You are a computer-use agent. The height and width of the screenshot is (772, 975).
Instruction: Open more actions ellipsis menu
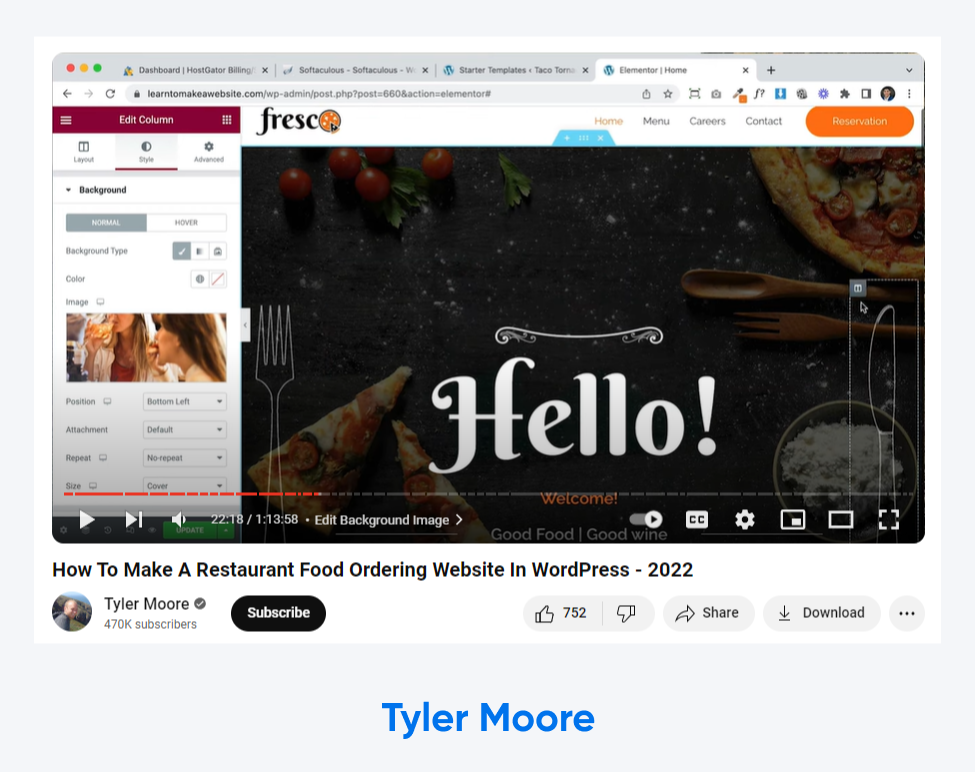pyautogui.click(x=906, y=613)
